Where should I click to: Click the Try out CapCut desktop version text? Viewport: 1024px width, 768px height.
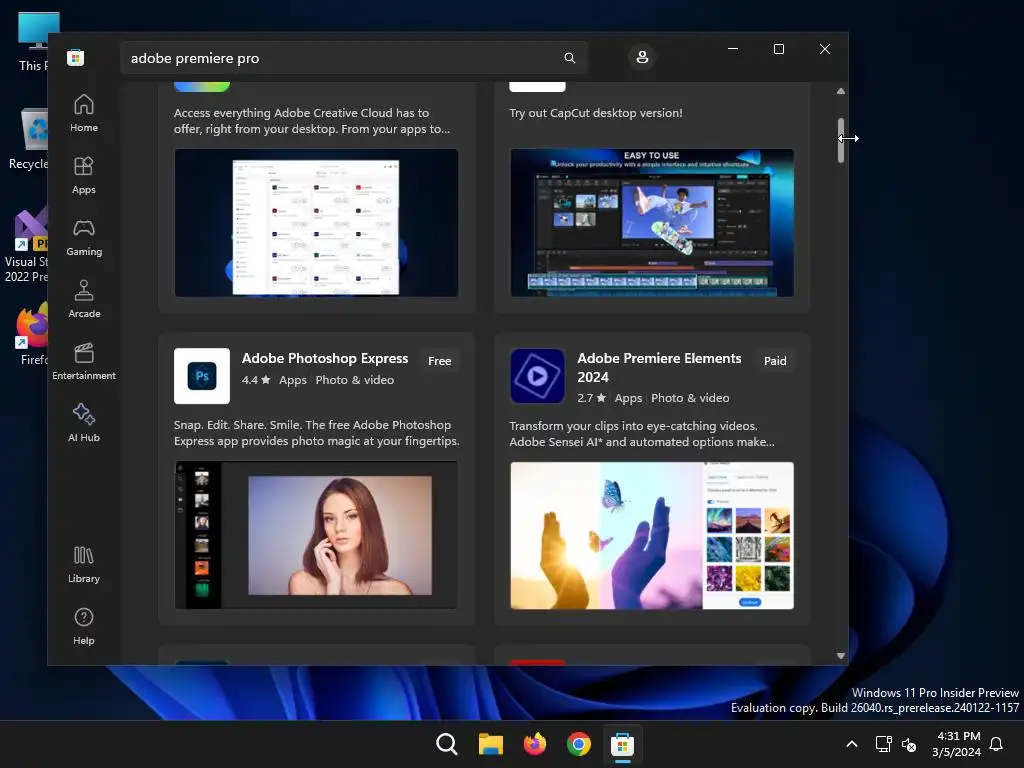coord(596,113)
